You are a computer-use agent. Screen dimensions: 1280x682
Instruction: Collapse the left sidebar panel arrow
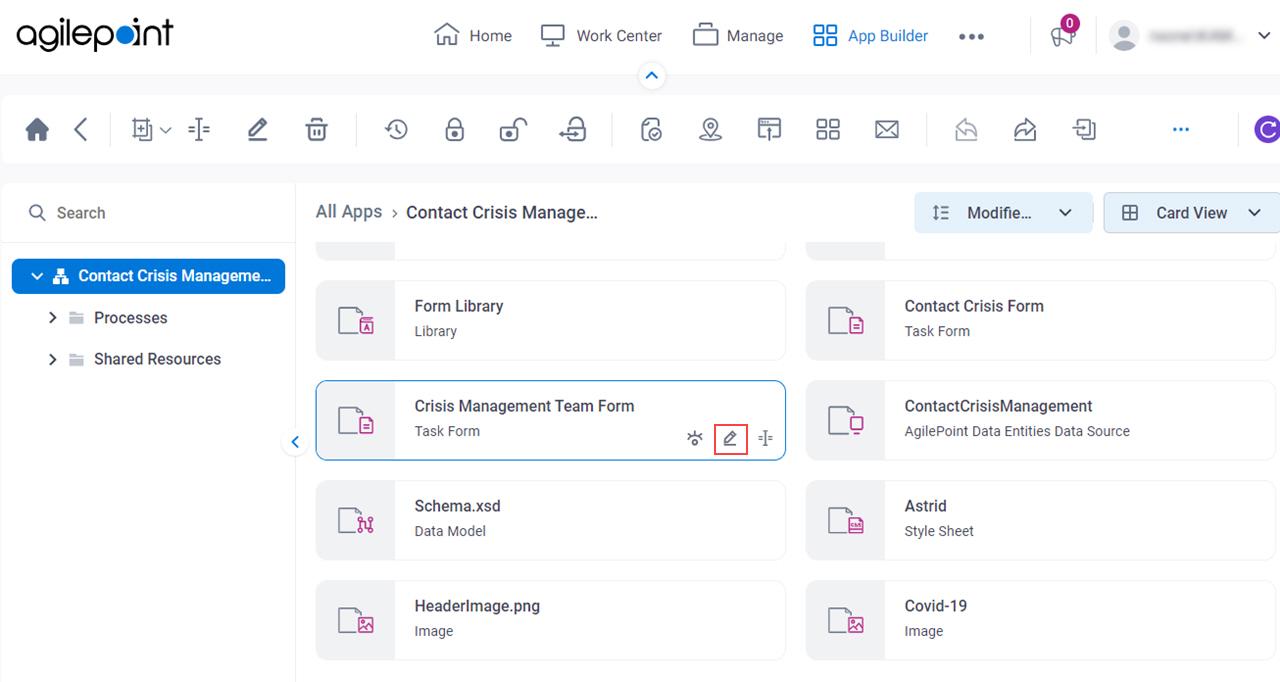point(295,441)
